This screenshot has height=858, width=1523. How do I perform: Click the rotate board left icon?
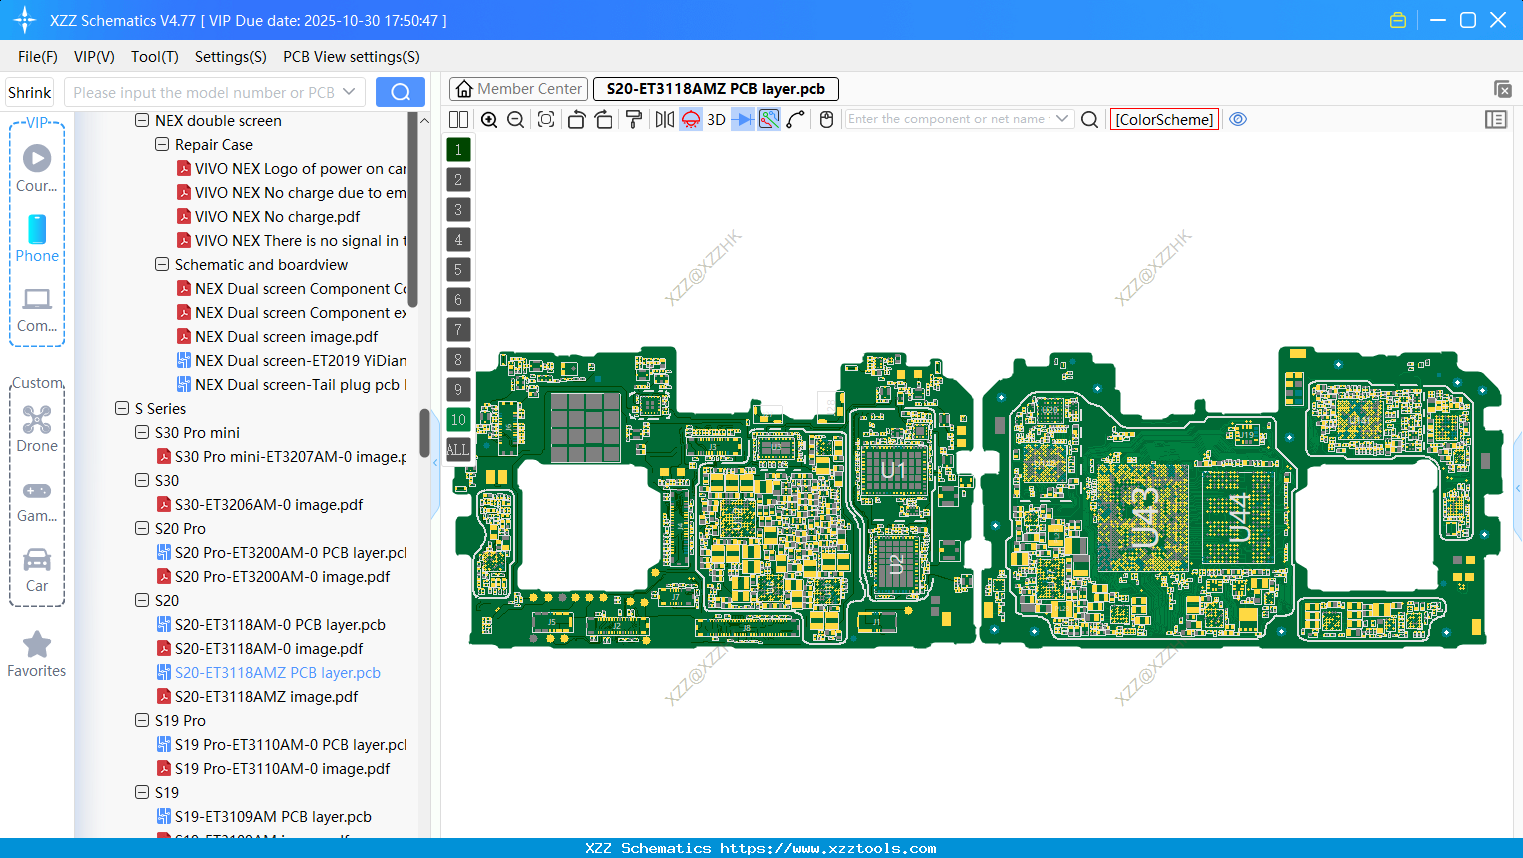click(577, 119)
